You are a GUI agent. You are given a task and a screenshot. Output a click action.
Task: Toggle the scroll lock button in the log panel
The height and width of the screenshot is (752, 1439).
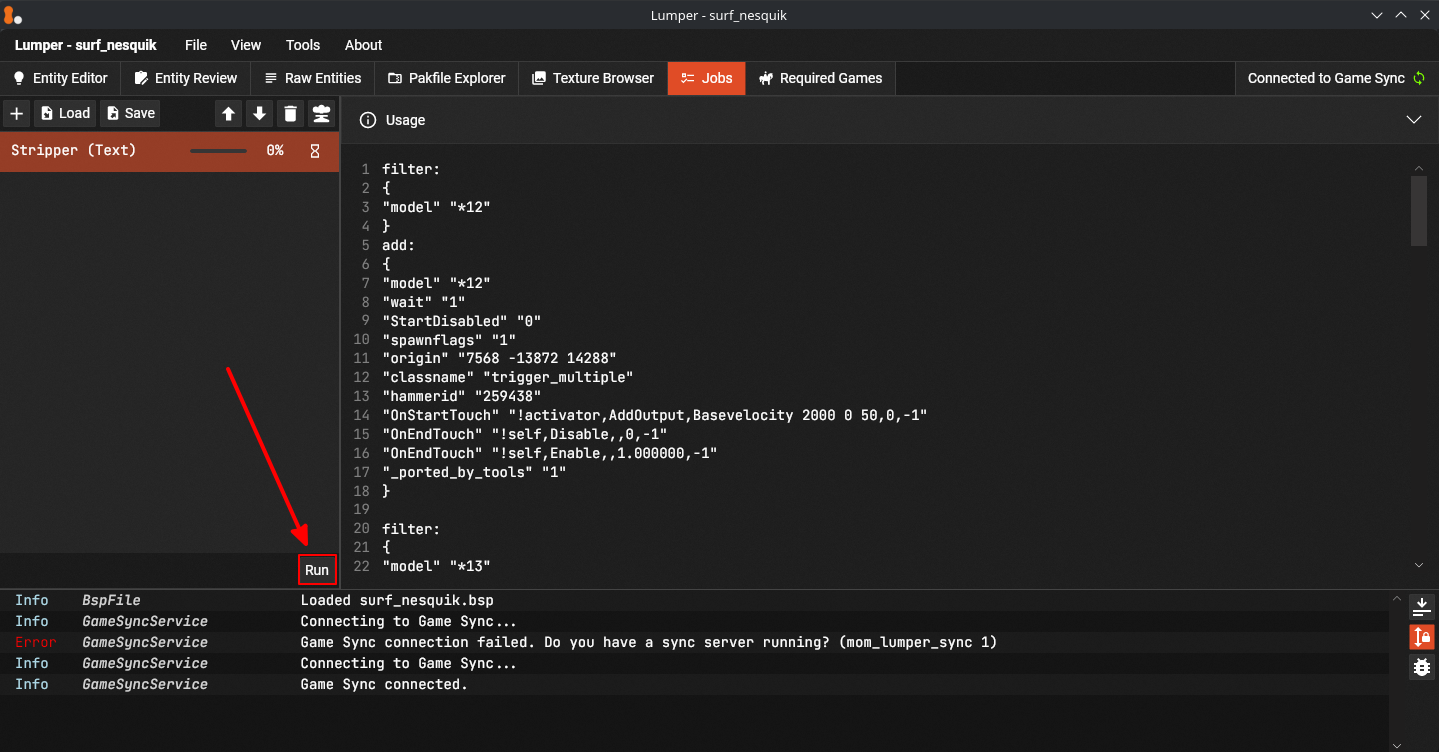tap(1421, 636)
